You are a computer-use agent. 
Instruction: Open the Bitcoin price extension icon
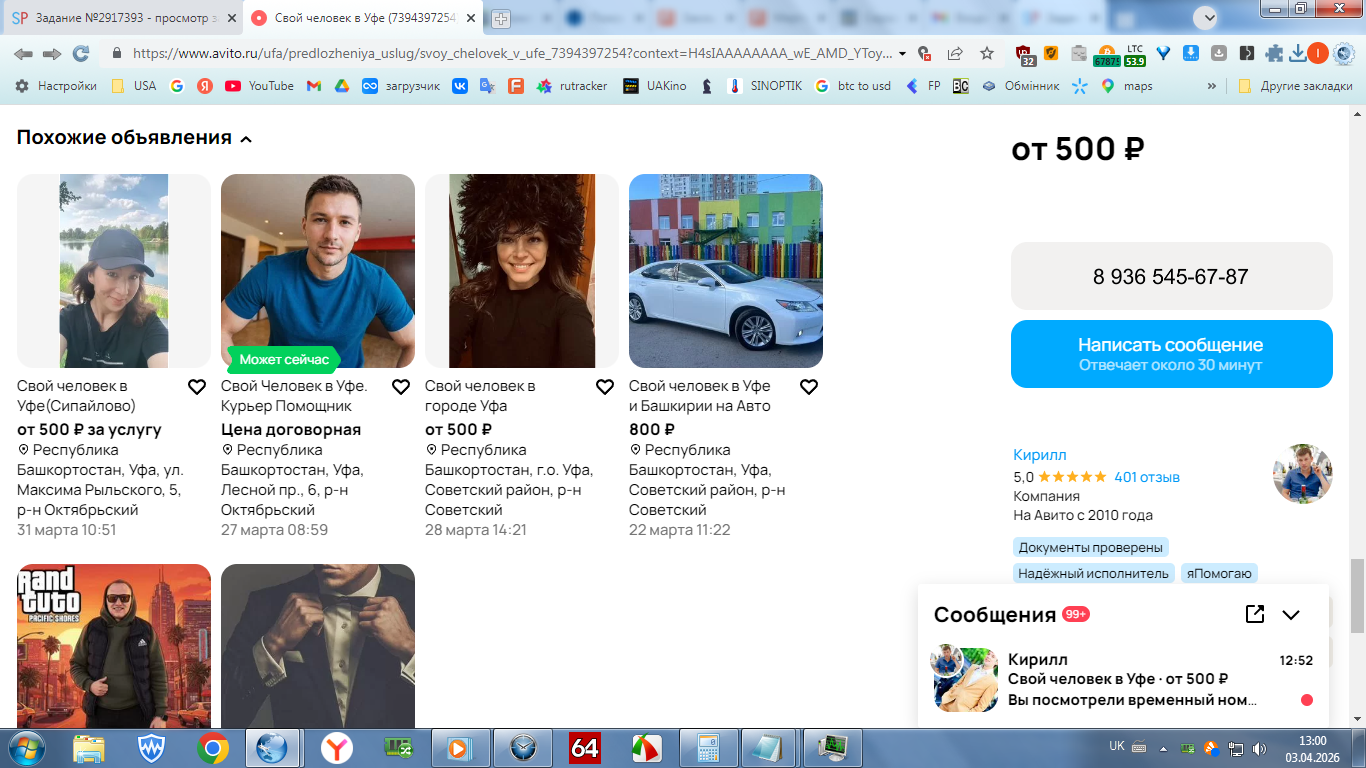pos(1106,55)
